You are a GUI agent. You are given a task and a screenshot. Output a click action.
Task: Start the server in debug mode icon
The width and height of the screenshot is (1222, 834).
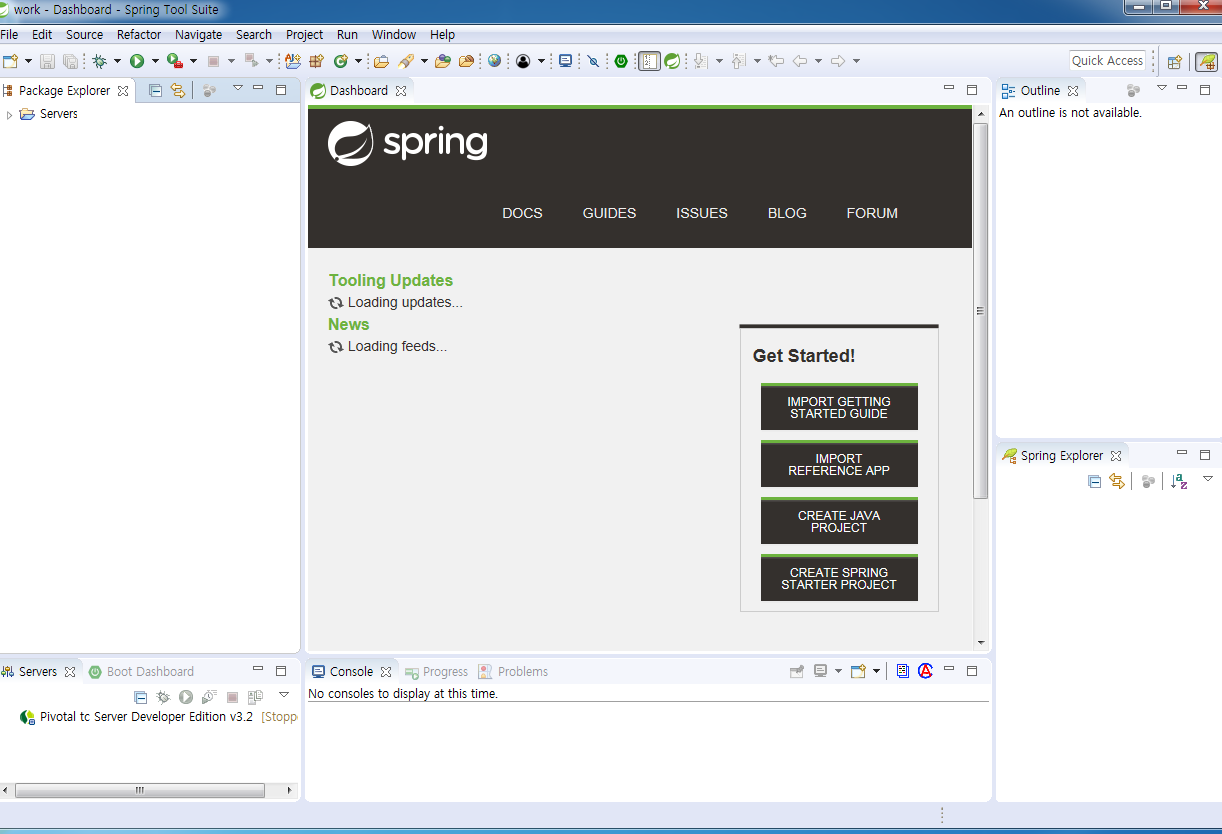pyautogui.click(x=164, y=697)
